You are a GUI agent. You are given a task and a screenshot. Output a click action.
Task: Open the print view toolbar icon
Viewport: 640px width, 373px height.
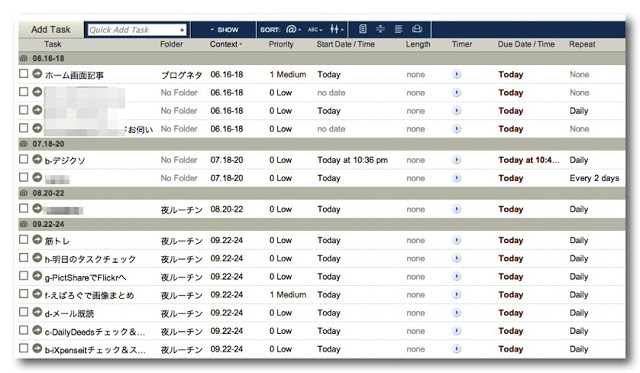click(417, 29)
